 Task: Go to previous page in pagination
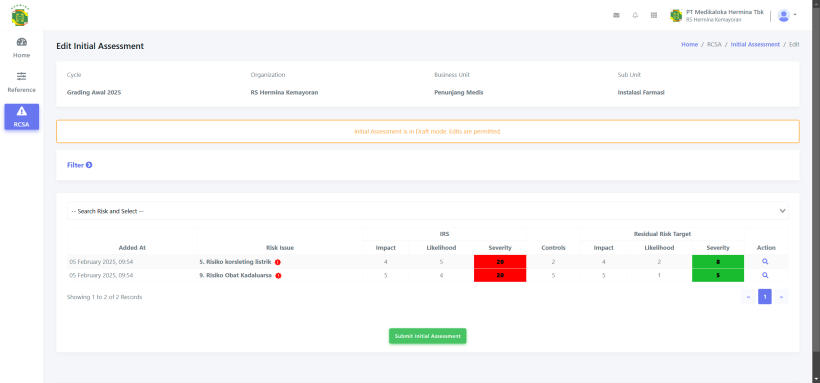748,297
